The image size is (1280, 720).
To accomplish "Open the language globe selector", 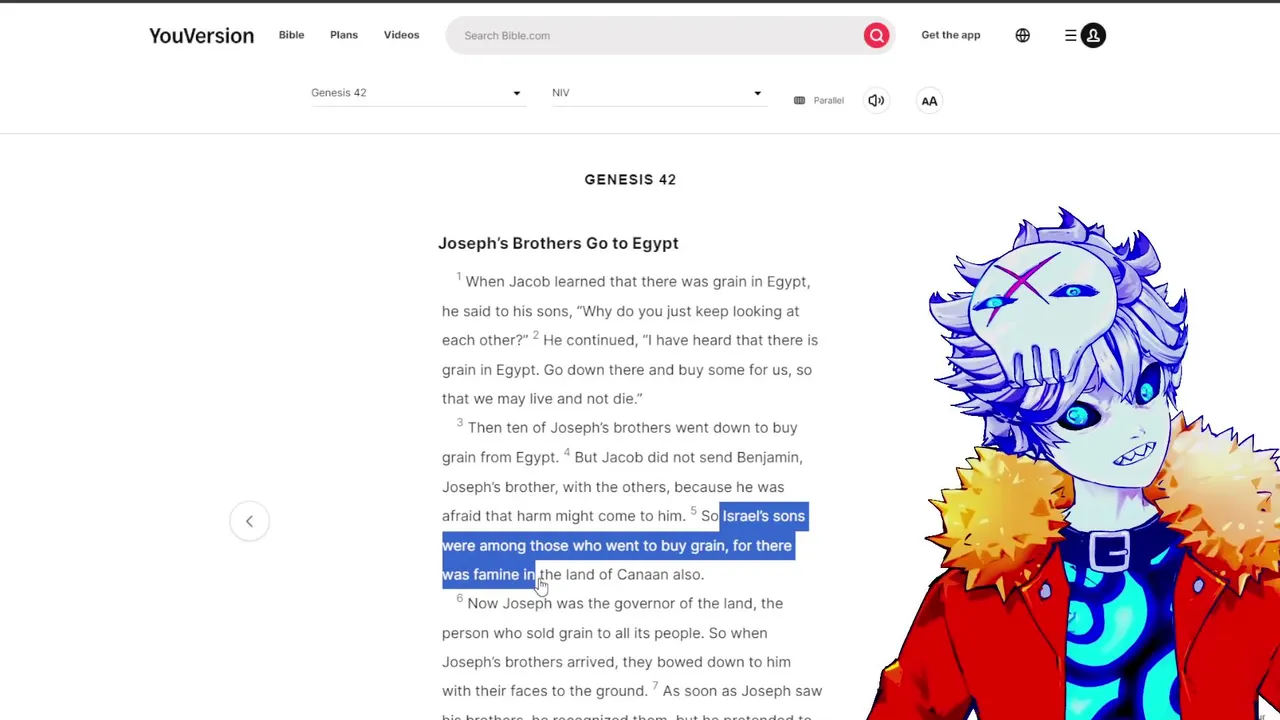I will point(1022,35).
